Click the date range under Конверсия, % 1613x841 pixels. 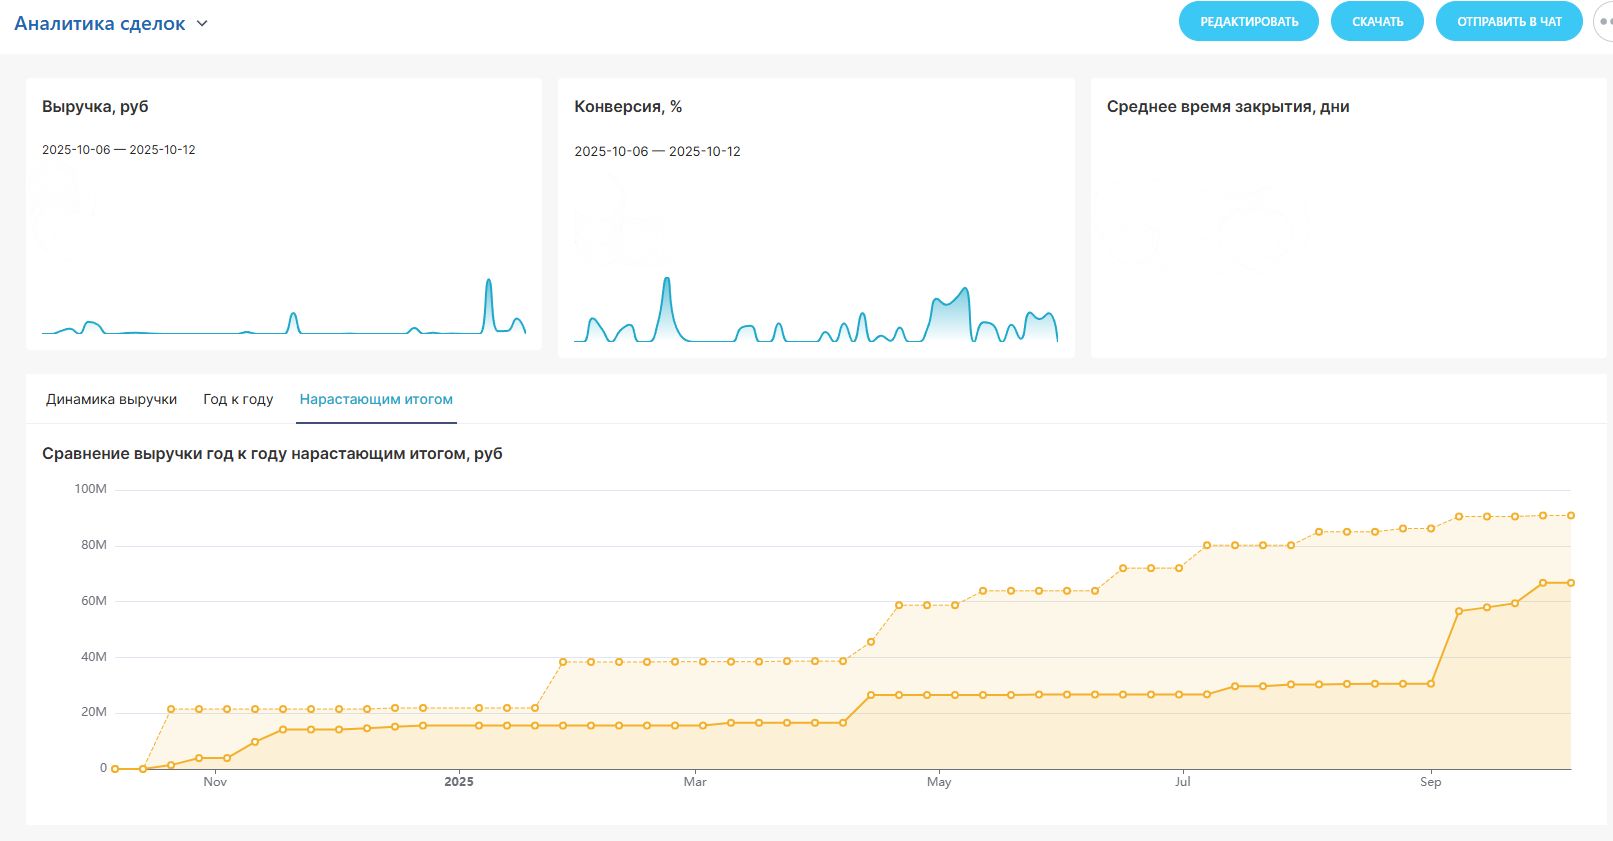click(x=657, y=152)
